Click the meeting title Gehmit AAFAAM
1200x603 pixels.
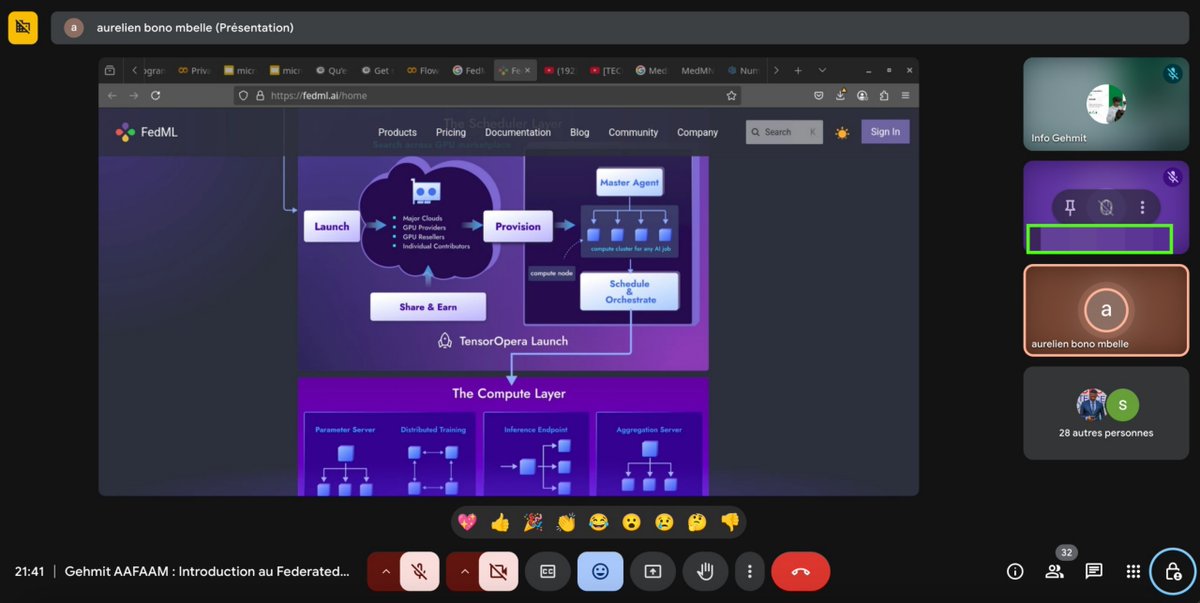(x=207, y=572)
